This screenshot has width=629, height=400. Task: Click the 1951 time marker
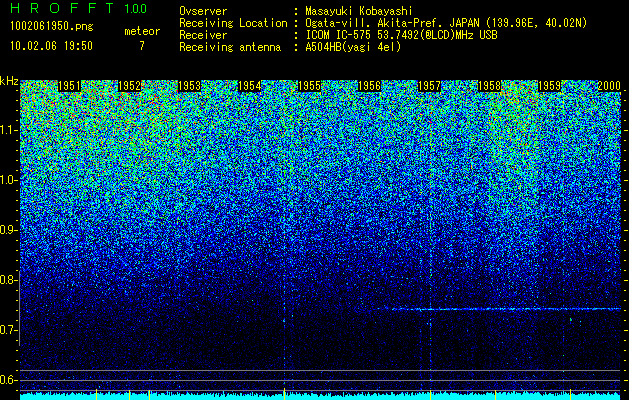coord(69,86)
